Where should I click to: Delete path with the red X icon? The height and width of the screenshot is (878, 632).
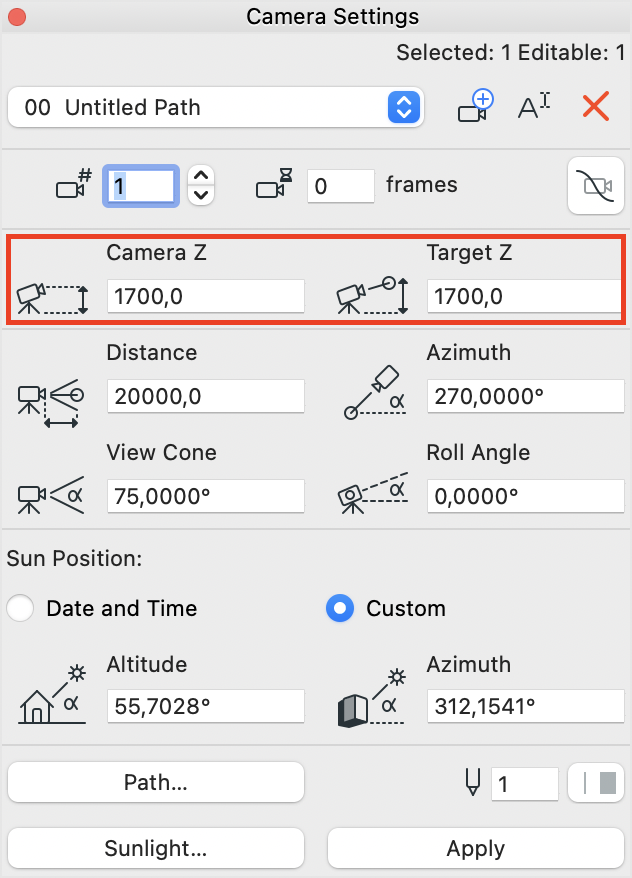click(x=596, y=106)
